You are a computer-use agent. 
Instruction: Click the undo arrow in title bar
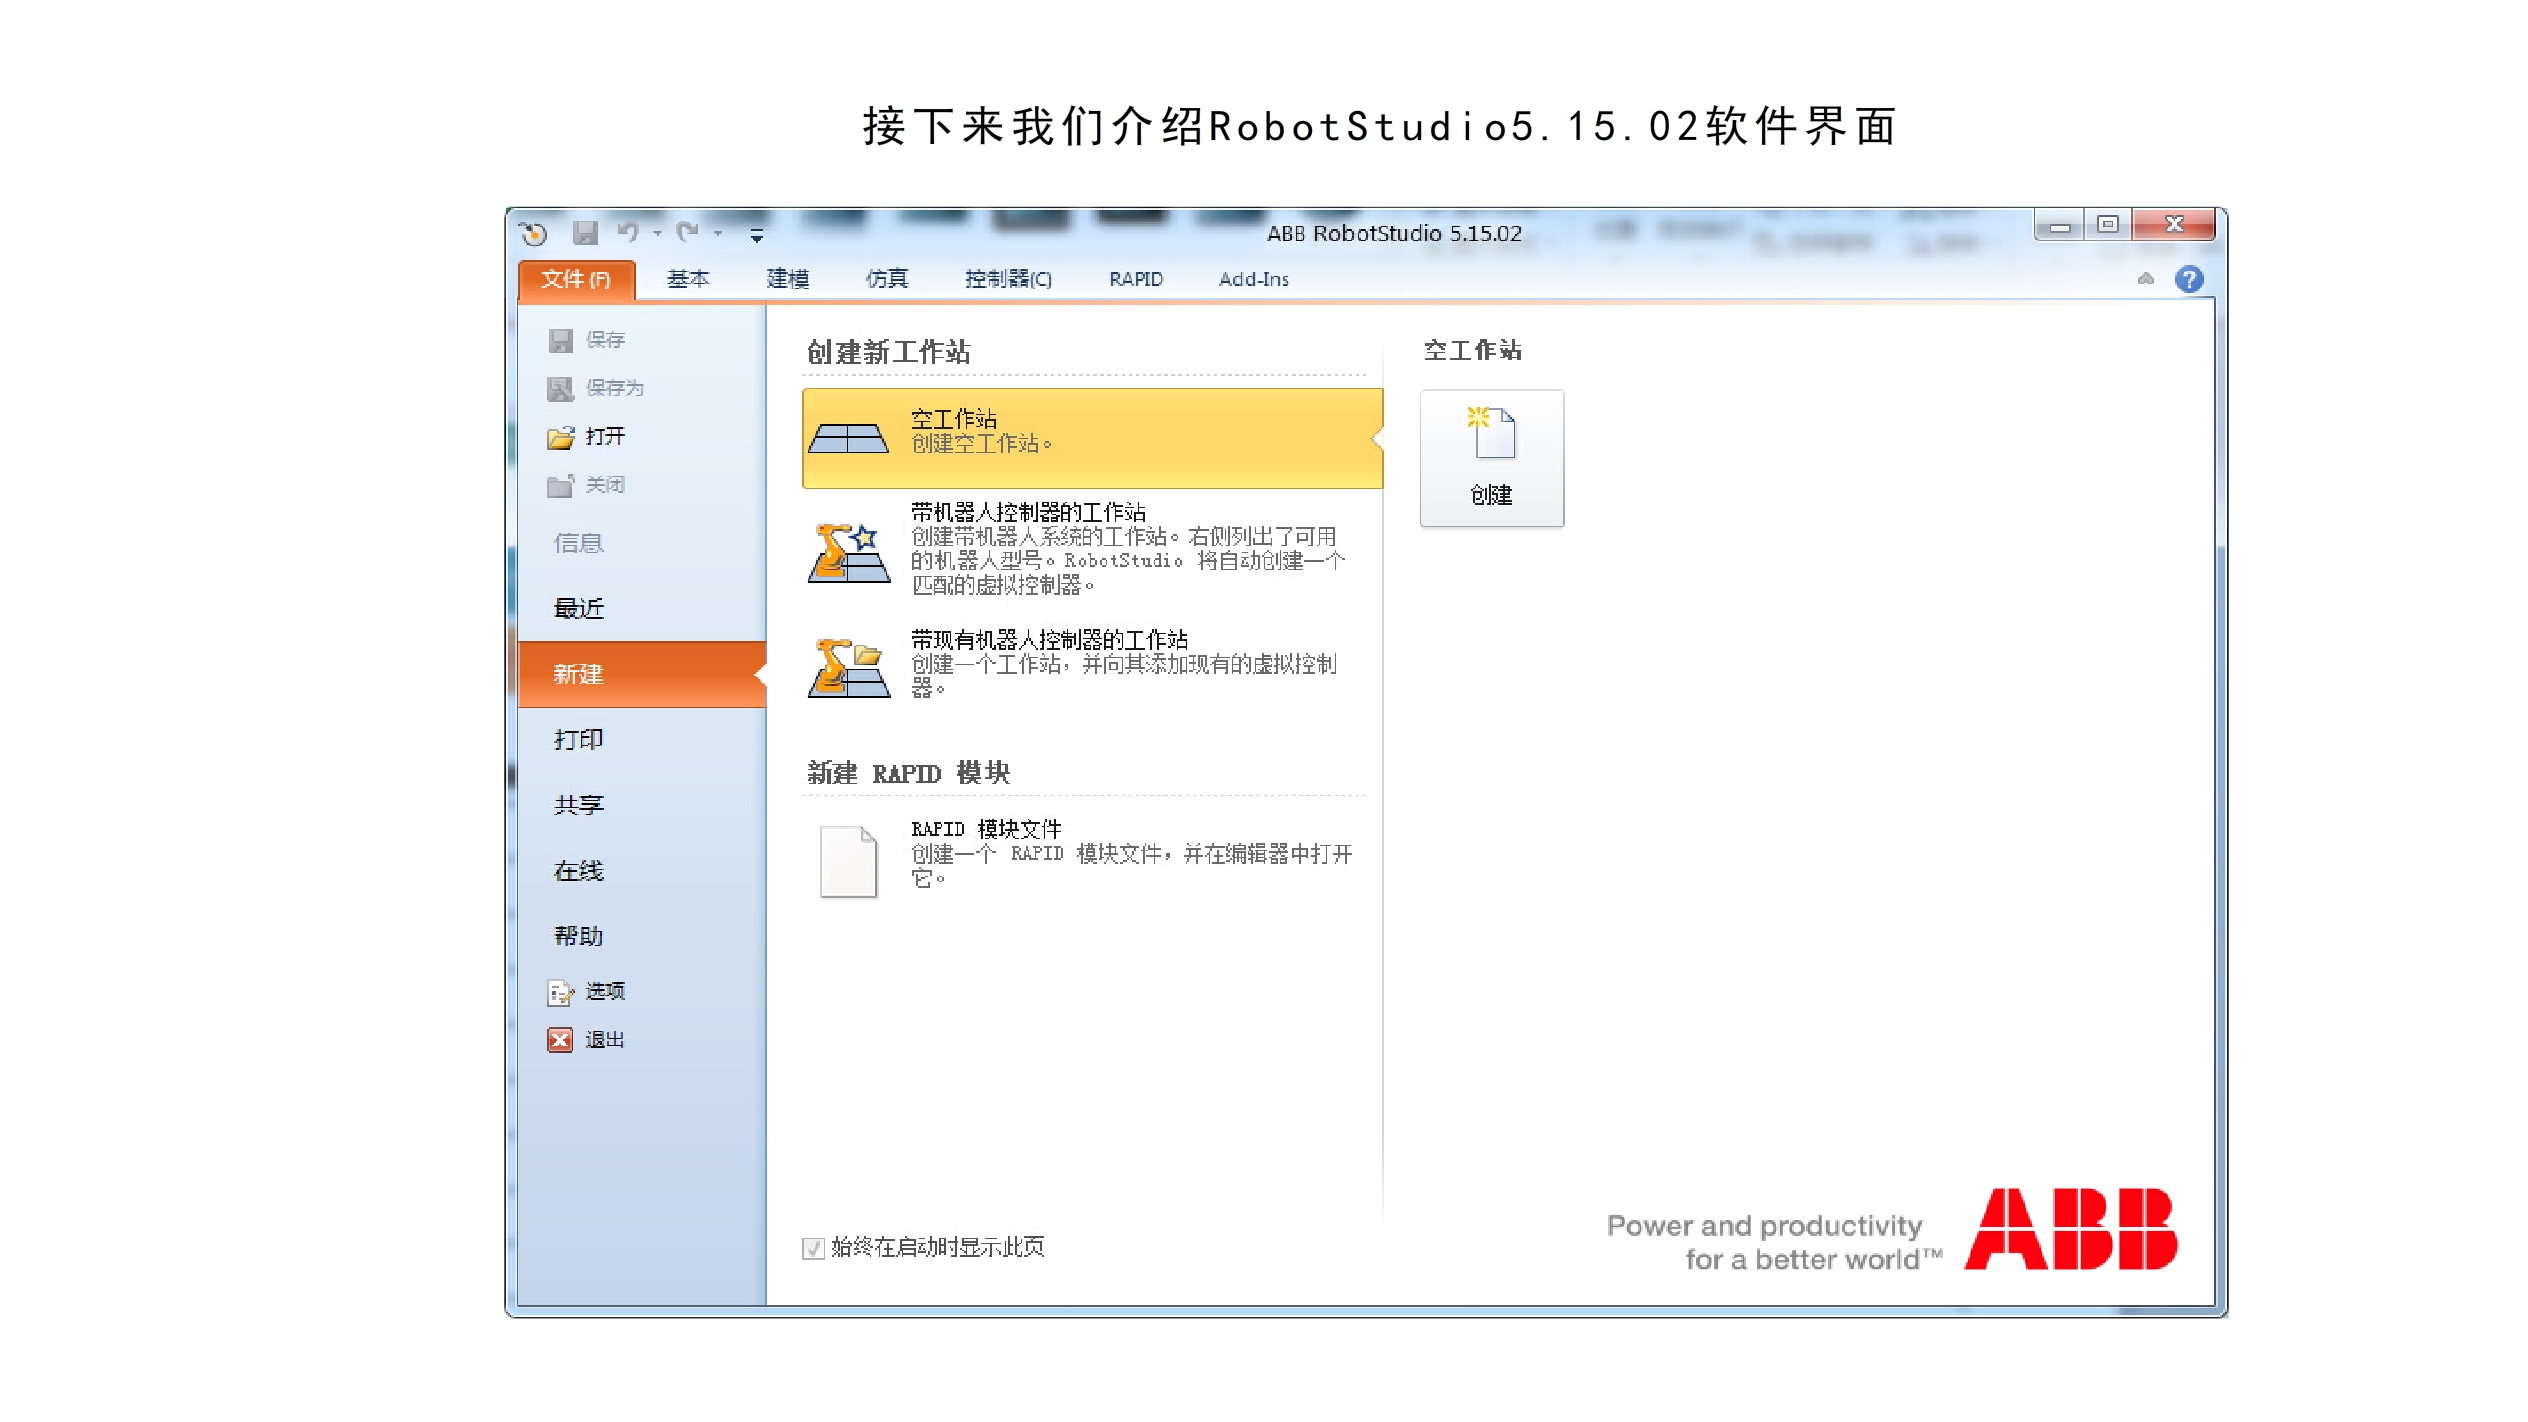click(x=628, y=233)
